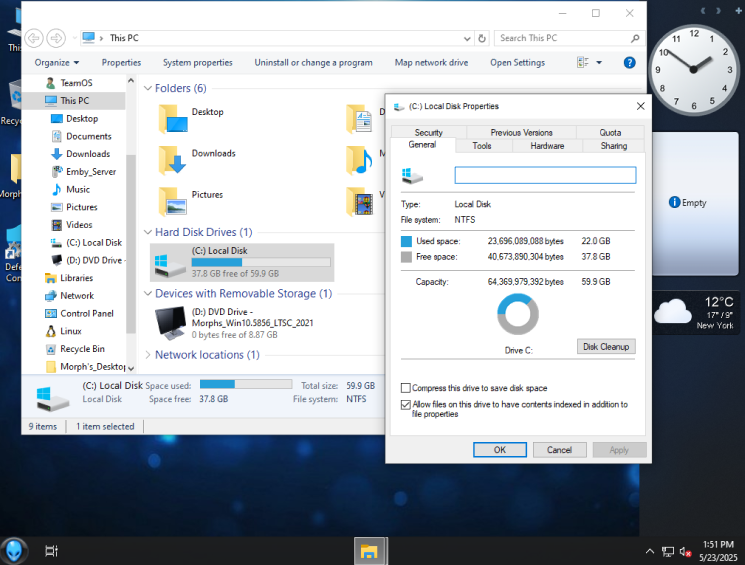Toggle Allow files to be indexed checkbox
745x565 pixels.
pos(406,405)
